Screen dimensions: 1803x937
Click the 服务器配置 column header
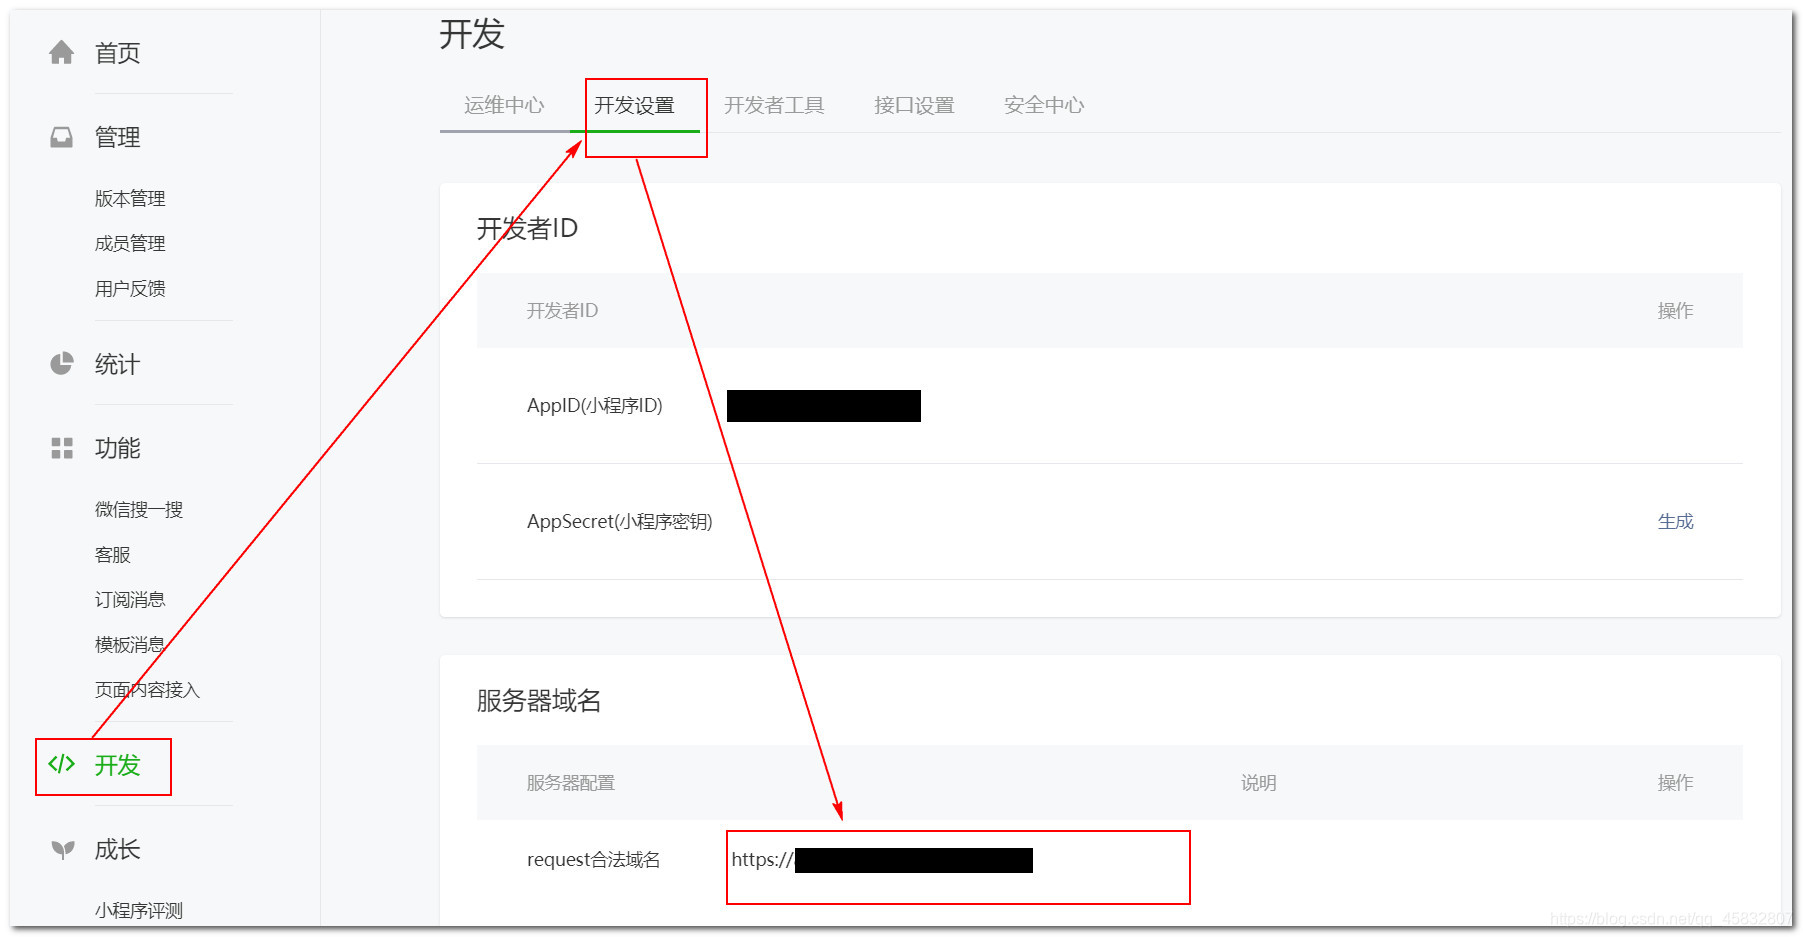click(571, 782)
